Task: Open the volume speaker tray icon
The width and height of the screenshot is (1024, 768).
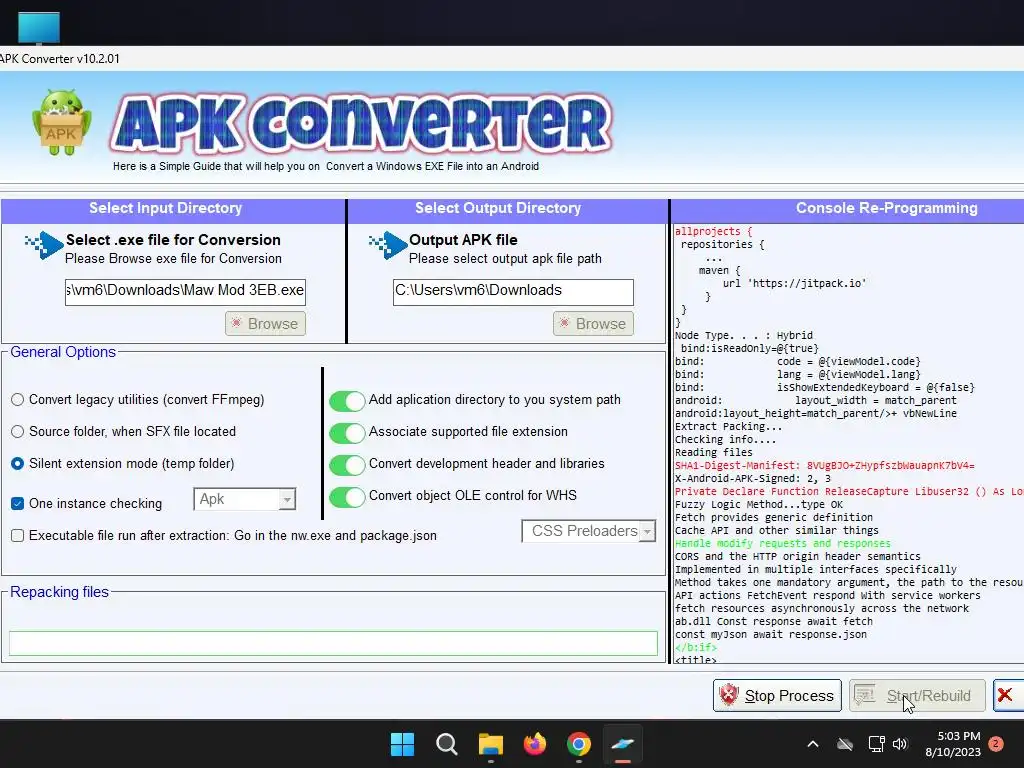Action: (901, 744)
